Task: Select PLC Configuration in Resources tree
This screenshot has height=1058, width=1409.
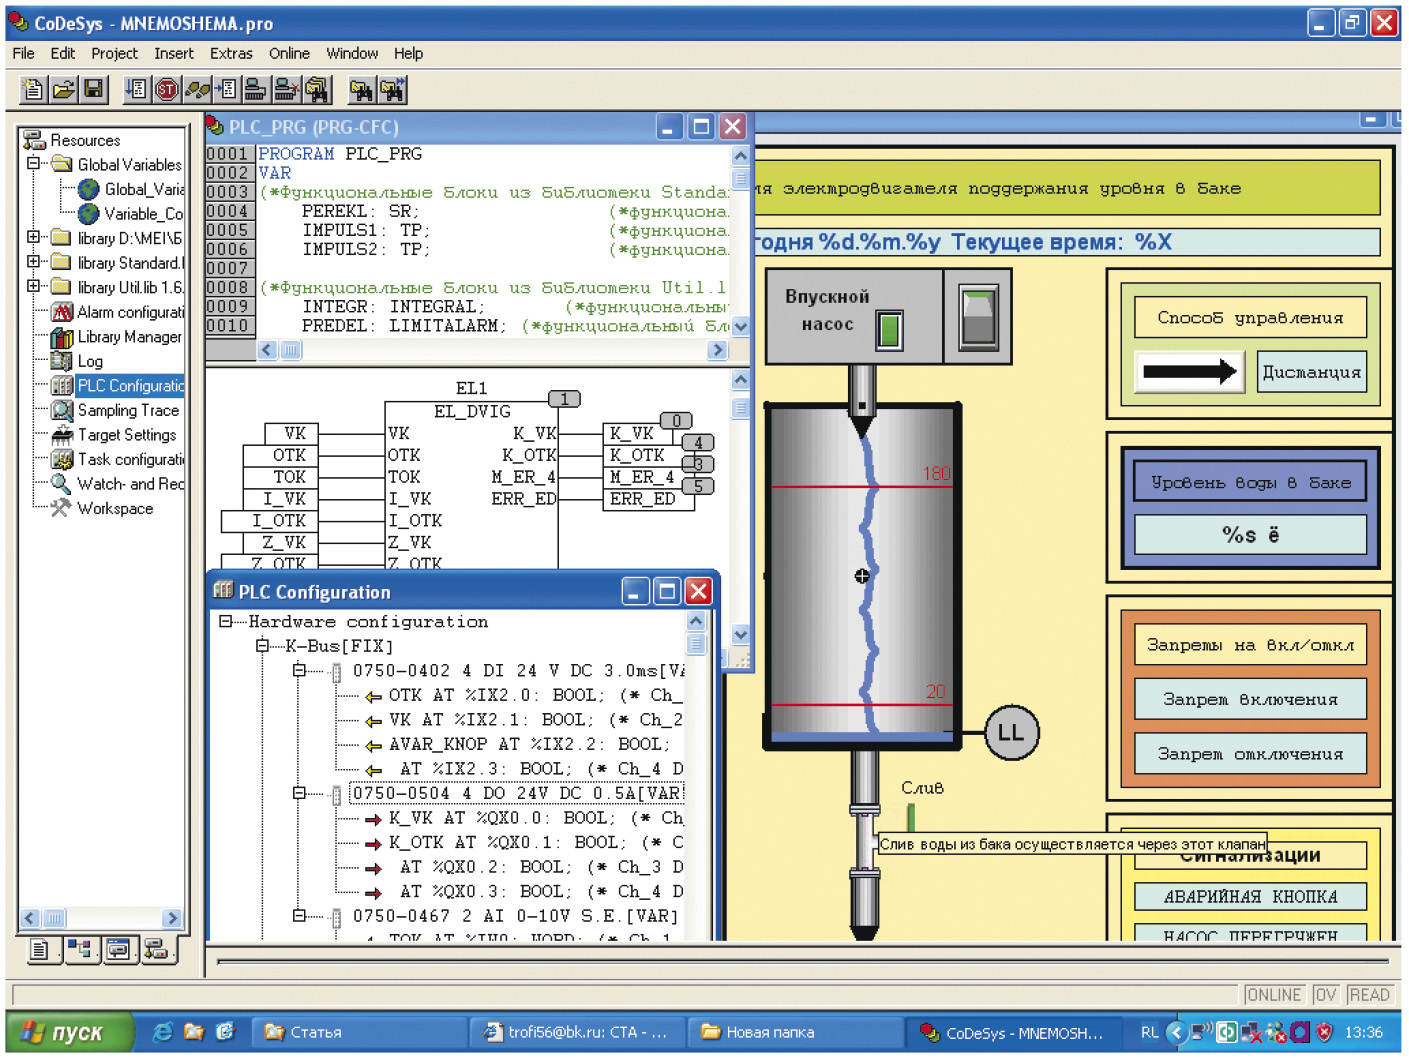Action: coord(117,386)
